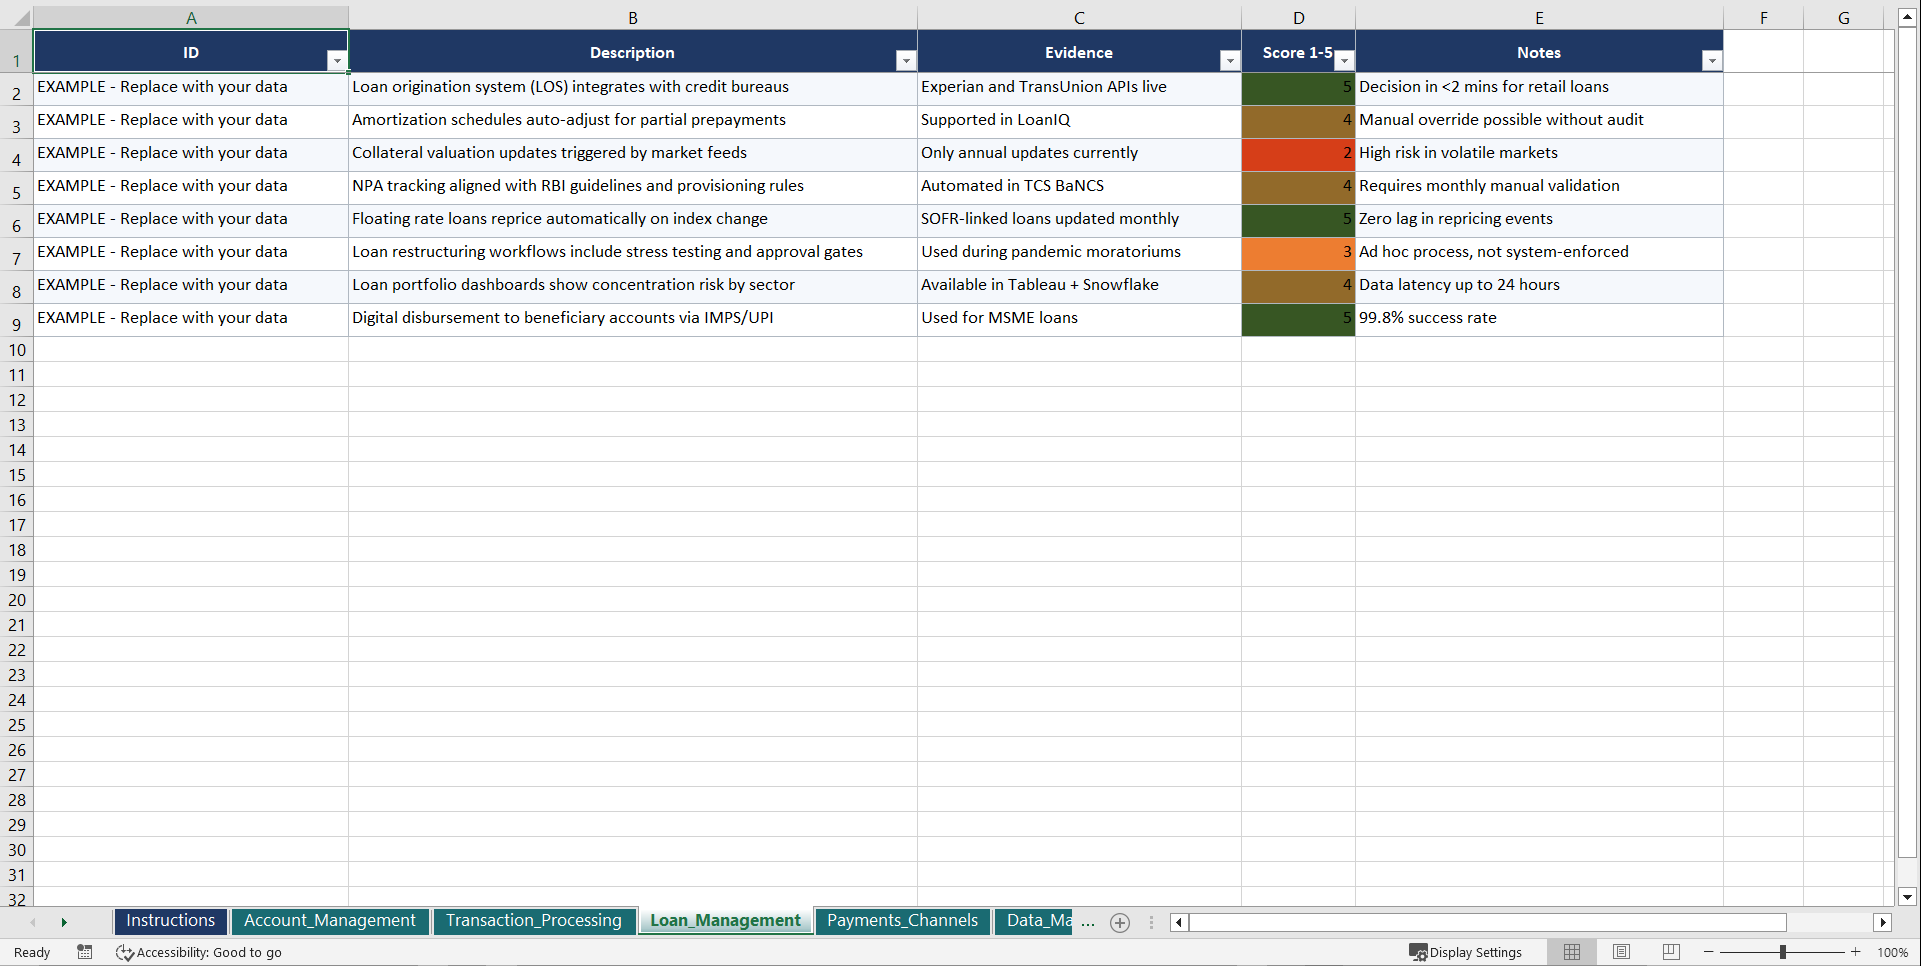Click the zoom slider control
This screenshot has height=966, width=1921.
pos(1782,952)
